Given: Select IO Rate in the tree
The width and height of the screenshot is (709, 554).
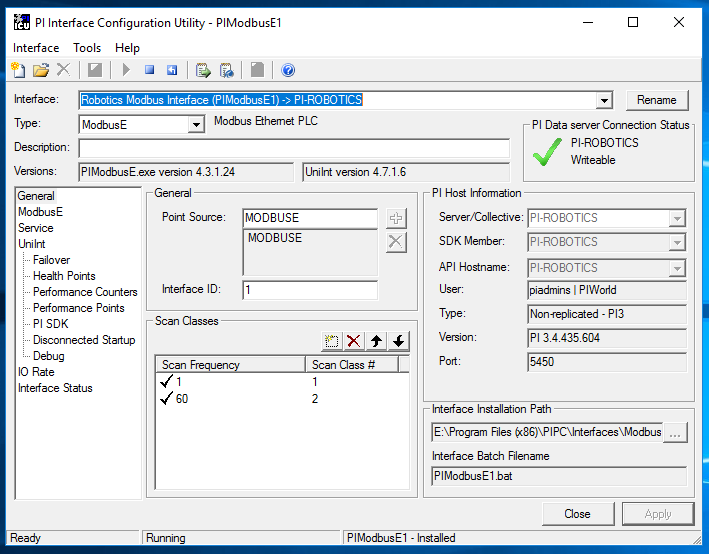Looking at the screenshot, I should coord(36,372).
